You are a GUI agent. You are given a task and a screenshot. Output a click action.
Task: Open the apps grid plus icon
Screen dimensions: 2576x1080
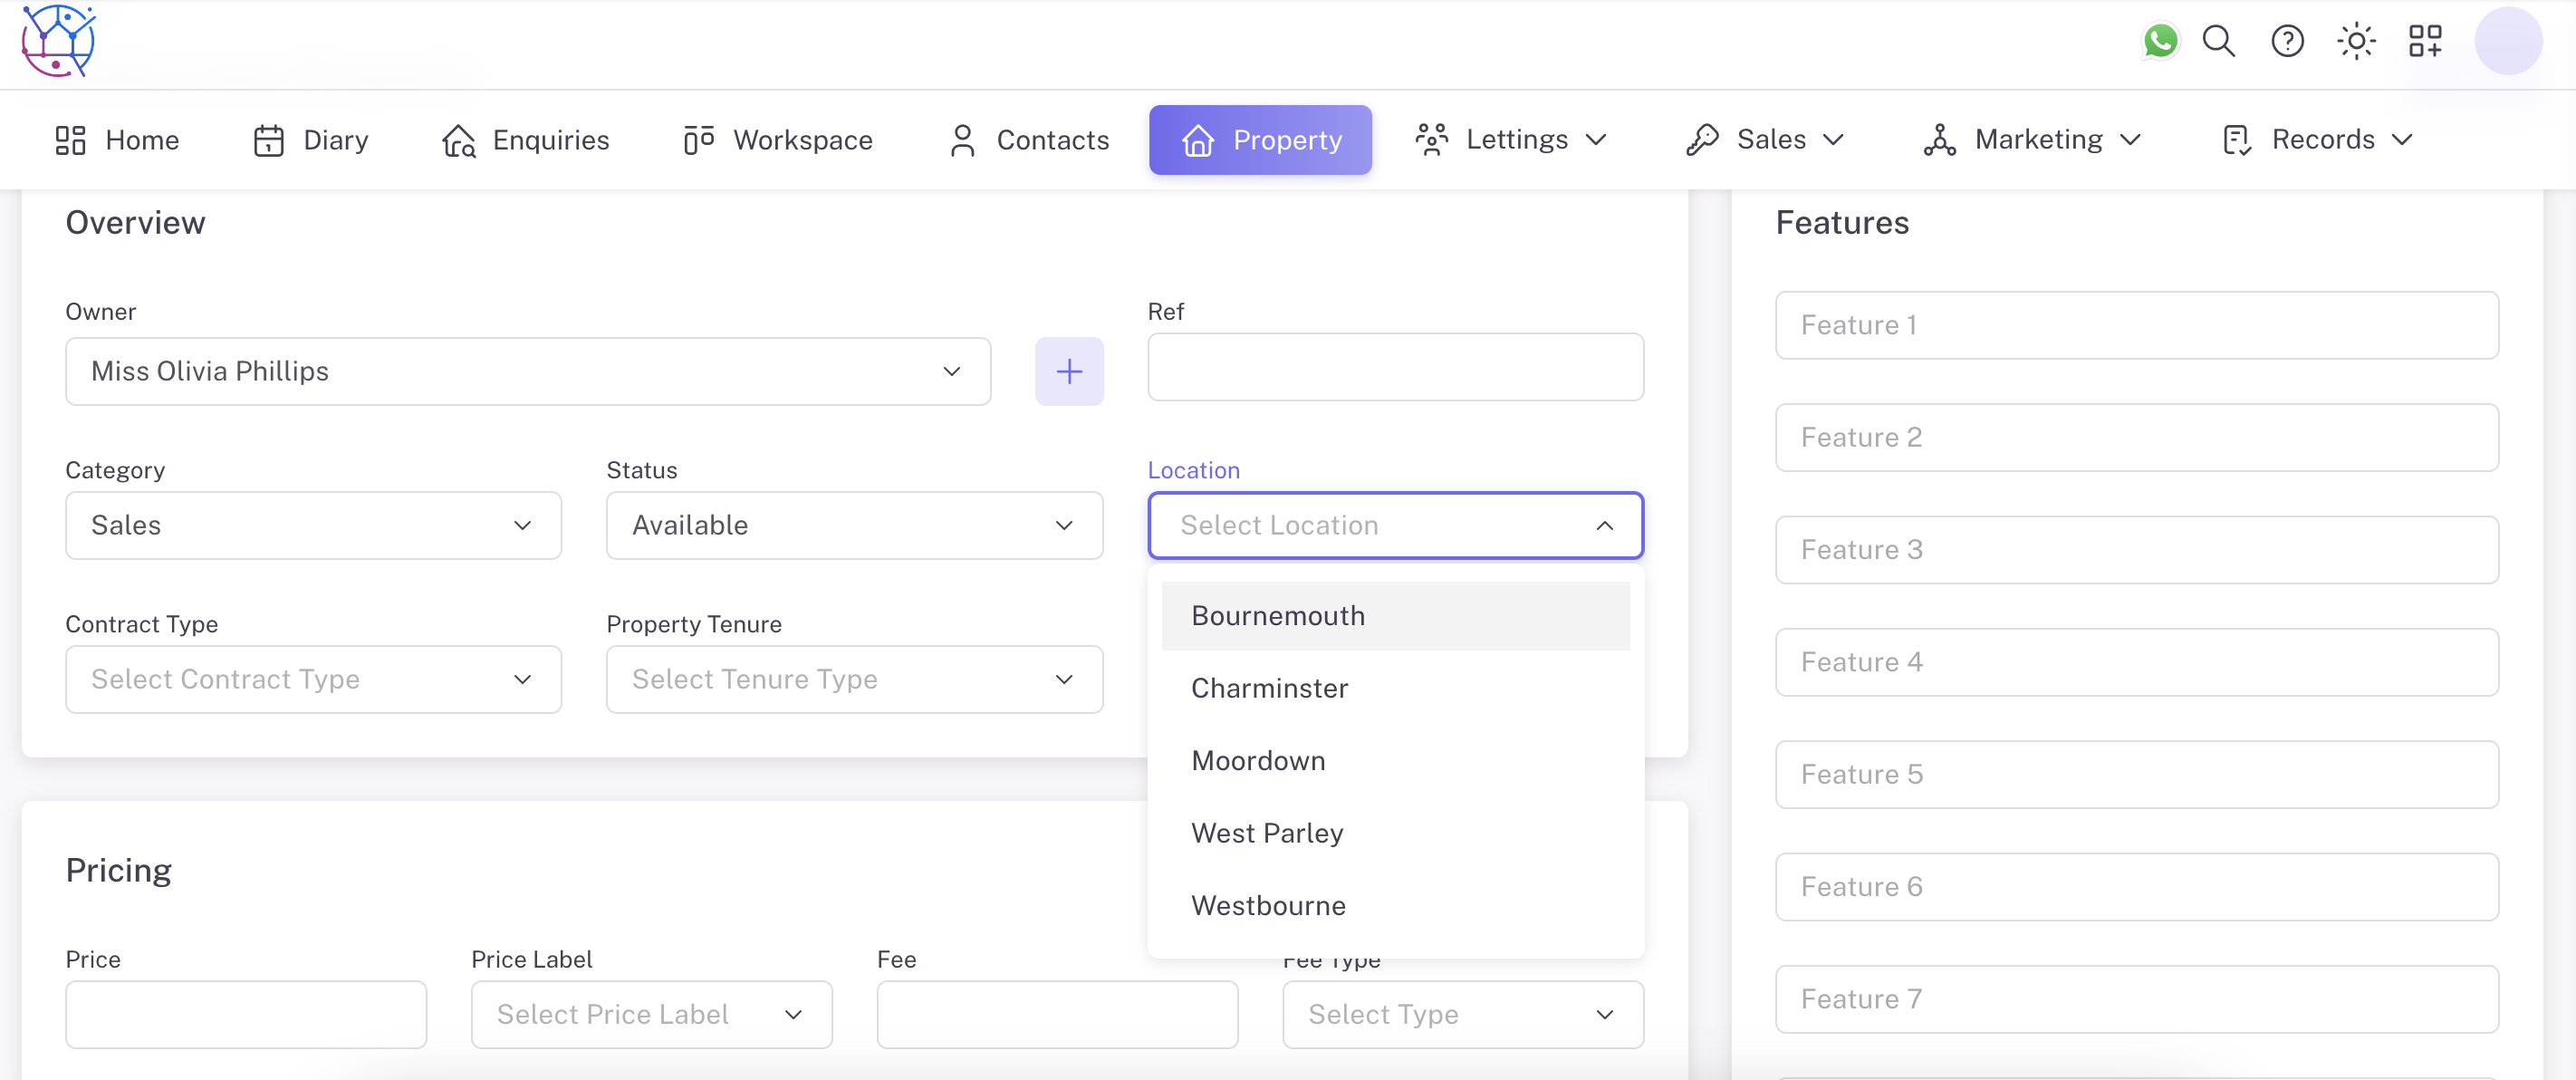pyautogui.click(x=2425, y=41)
